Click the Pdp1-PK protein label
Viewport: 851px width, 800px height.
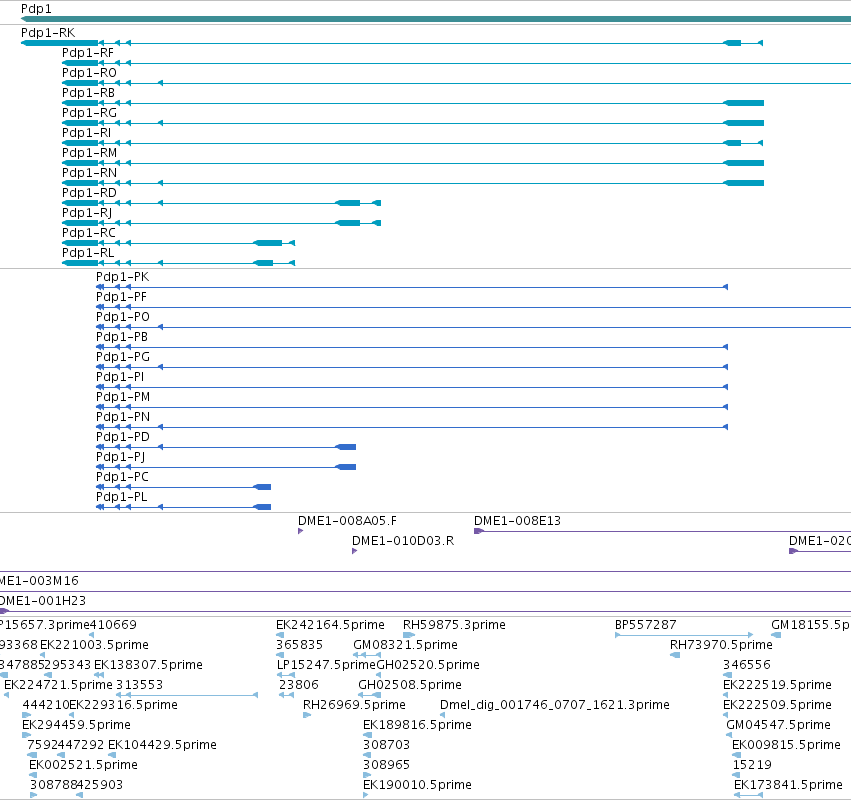(x=123, y=277)
